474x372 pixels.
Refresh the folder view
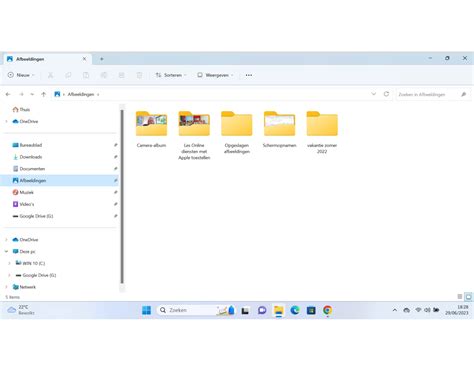[x=386, y=94]
